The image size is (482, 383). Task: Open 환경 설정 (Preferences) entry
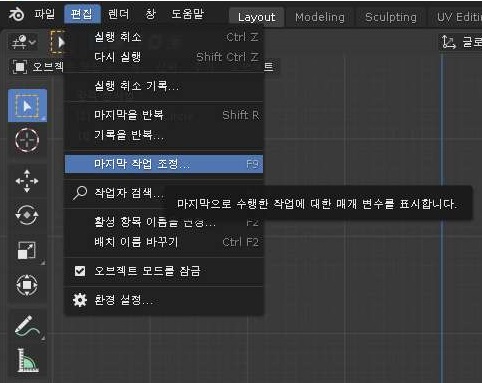point(164,300)
